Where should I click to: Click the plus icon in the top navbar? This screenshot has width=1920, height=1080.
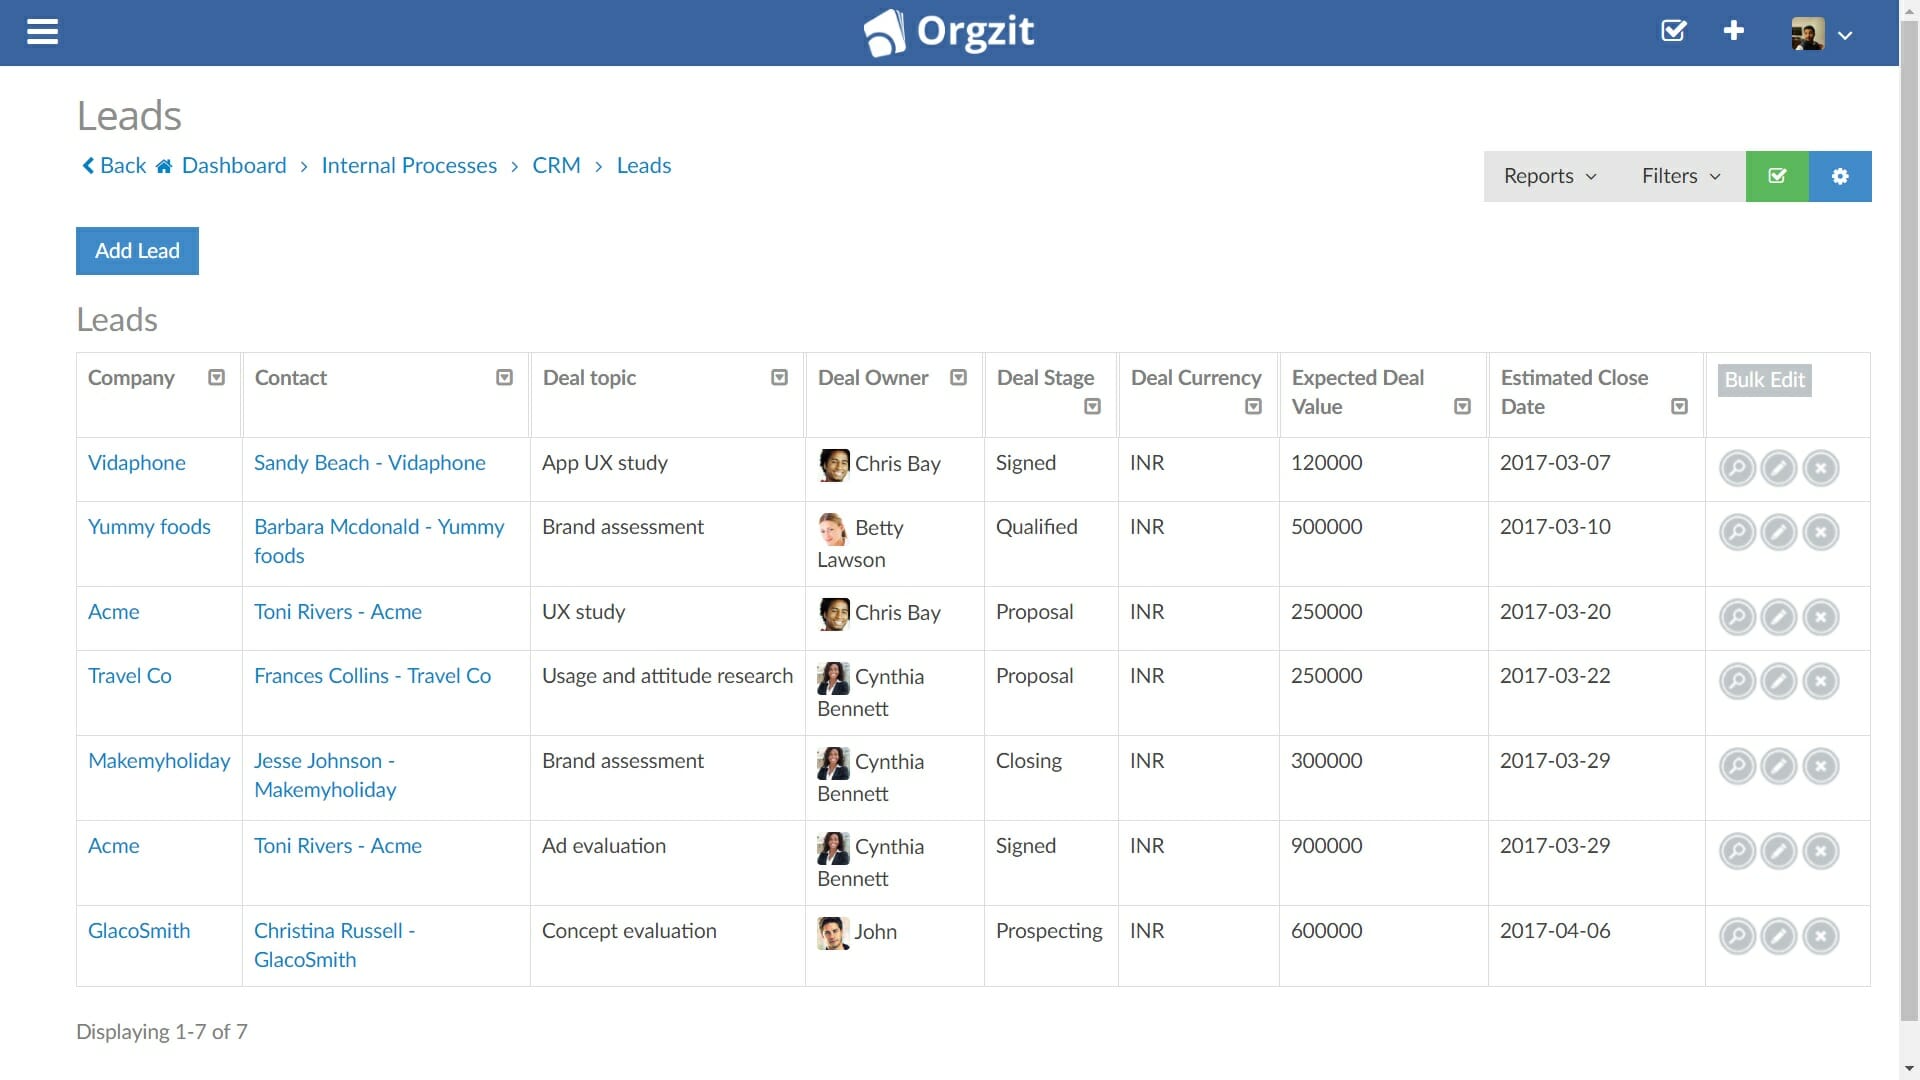(1733, 31)
